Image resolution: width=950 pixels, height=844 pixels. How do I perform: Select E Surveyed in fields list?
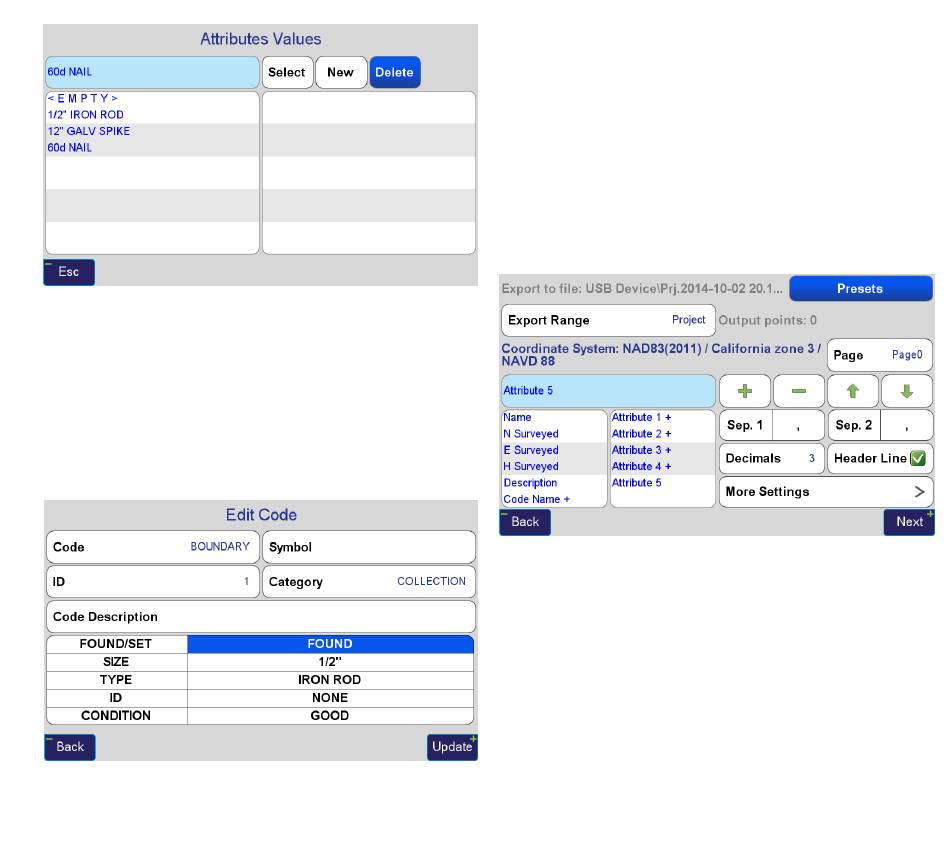[x=554, y=450]
